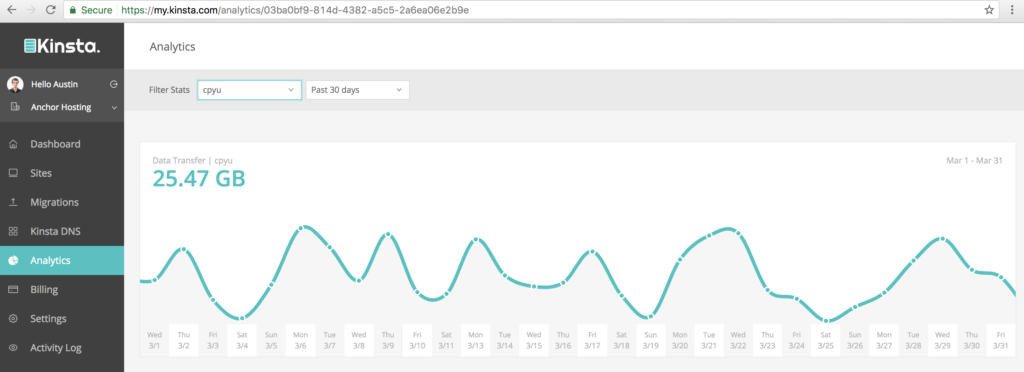
Task: Click the chart data point for Wed 3/22
Action: pos(739,232)
